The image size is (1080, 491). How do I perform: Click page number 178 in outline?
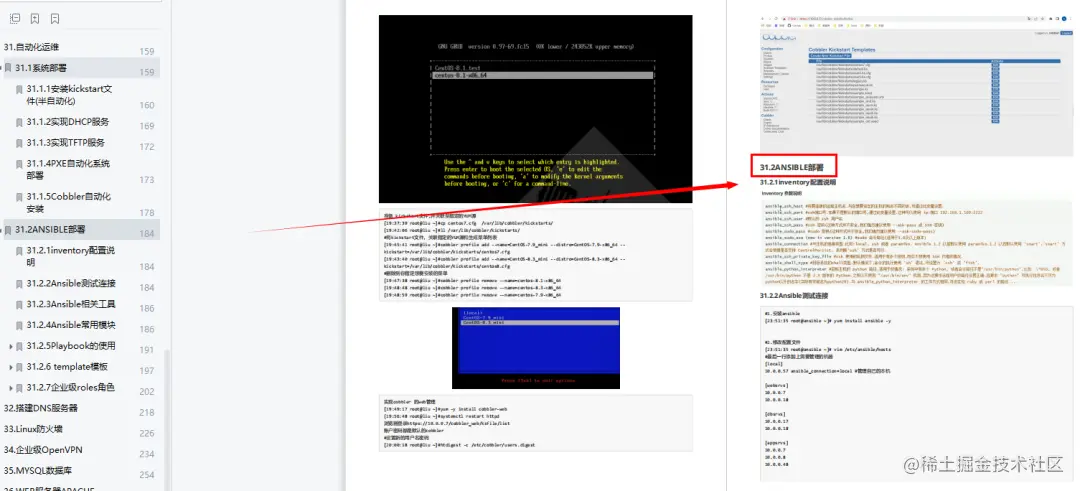point(147,213)
